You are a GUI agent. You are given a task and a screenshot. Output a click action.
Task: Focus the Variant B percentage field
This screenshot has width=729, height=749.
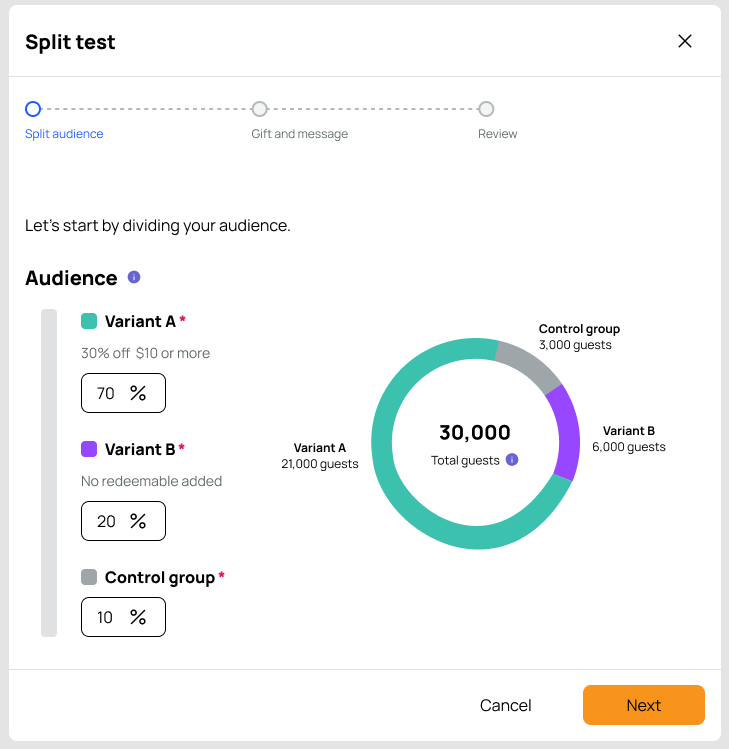[x=123, y=521]
